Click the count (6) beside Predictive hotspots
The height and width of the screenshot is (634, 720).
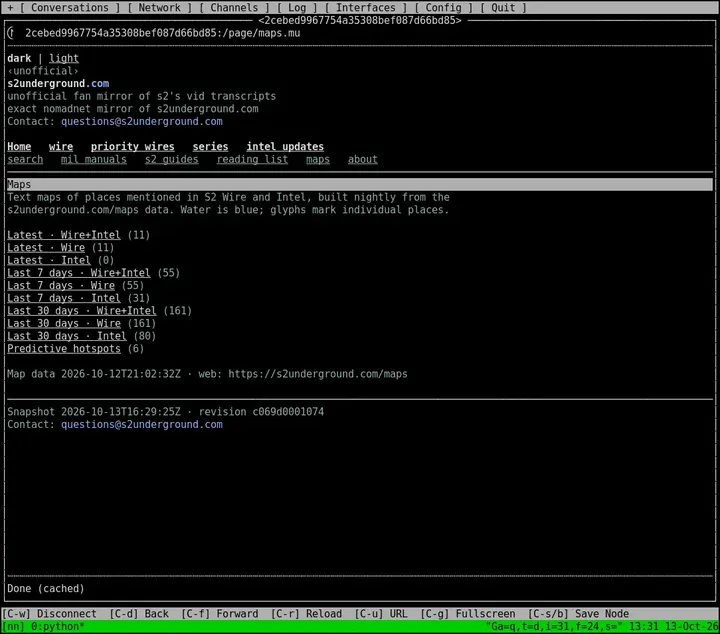[x=136, y=349]
